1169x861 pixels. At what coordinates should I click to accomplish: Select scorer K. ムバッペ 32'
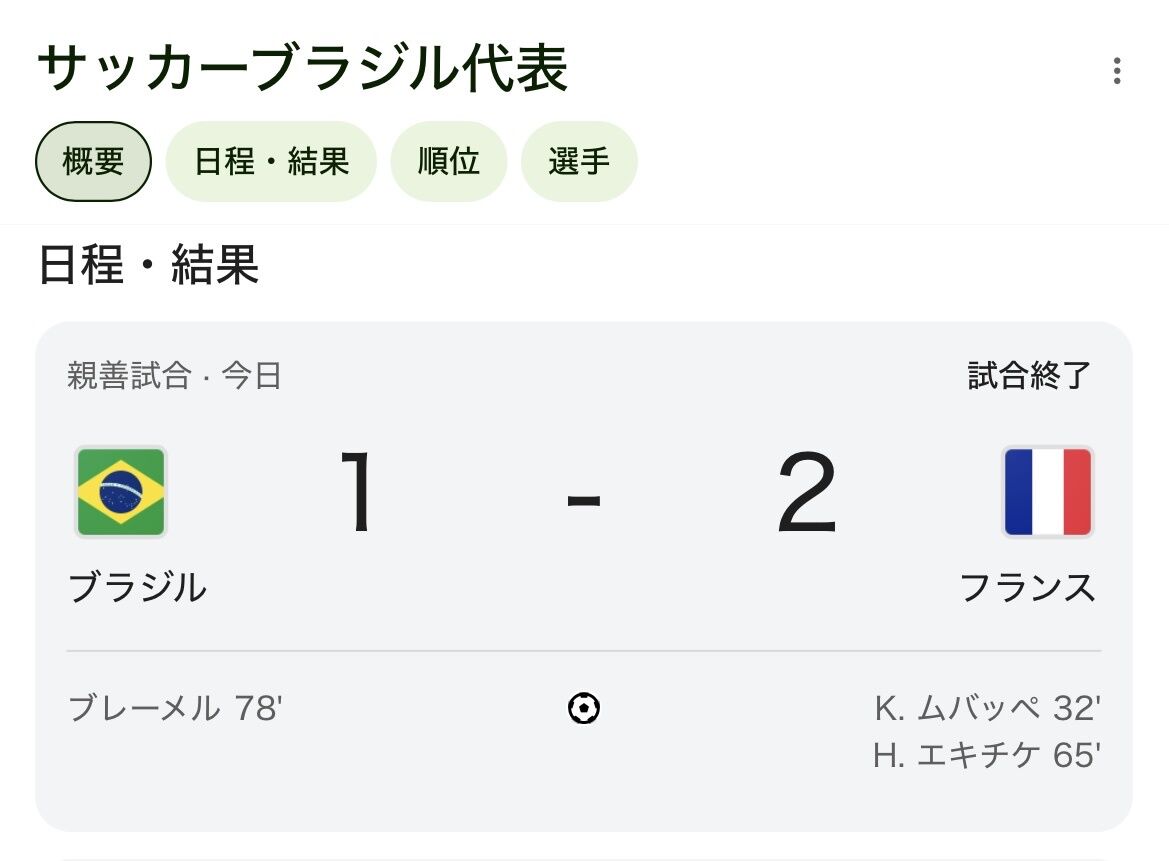point(987,708)
